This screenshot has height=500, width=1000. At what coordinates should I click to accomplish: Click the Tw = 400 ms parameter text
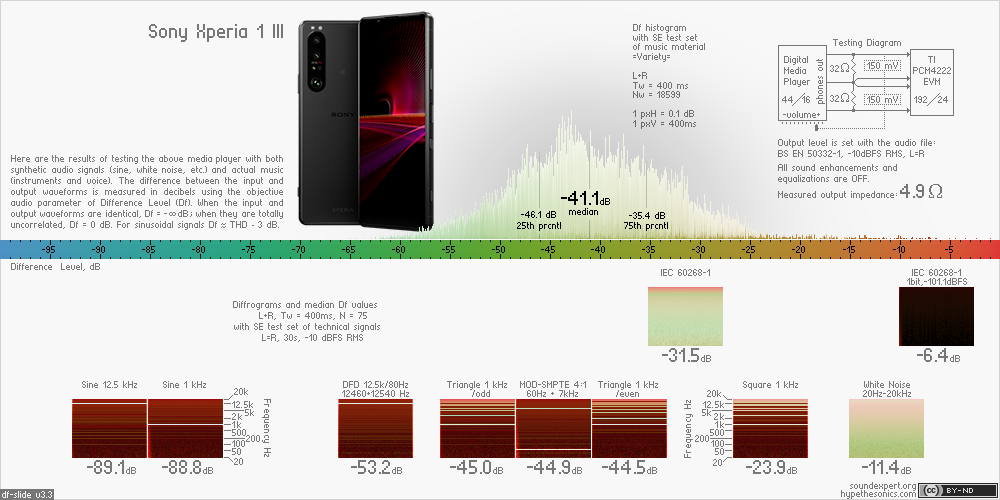coord(660,85)
